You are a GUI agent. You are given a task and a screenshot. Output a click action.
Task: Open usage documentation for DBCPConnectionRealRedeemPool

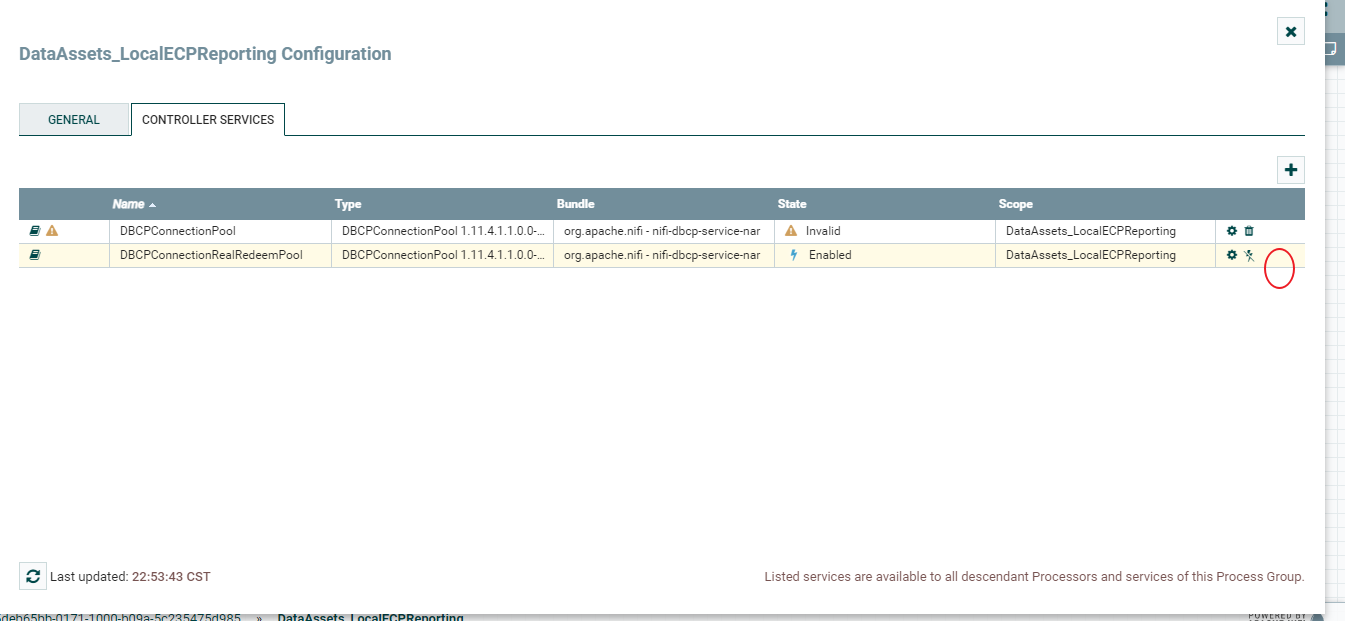click(33, 255)
